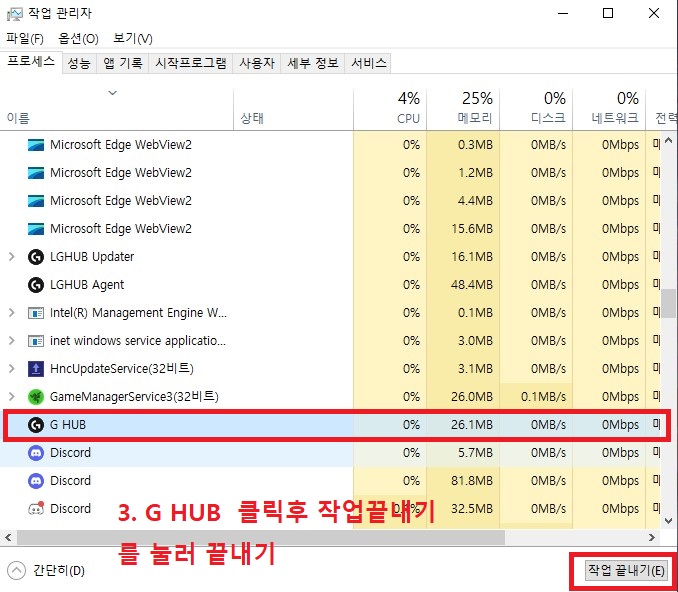Sort by the CPU column header
This screenshot has height=592, width=678.
(x=390, y=109)
